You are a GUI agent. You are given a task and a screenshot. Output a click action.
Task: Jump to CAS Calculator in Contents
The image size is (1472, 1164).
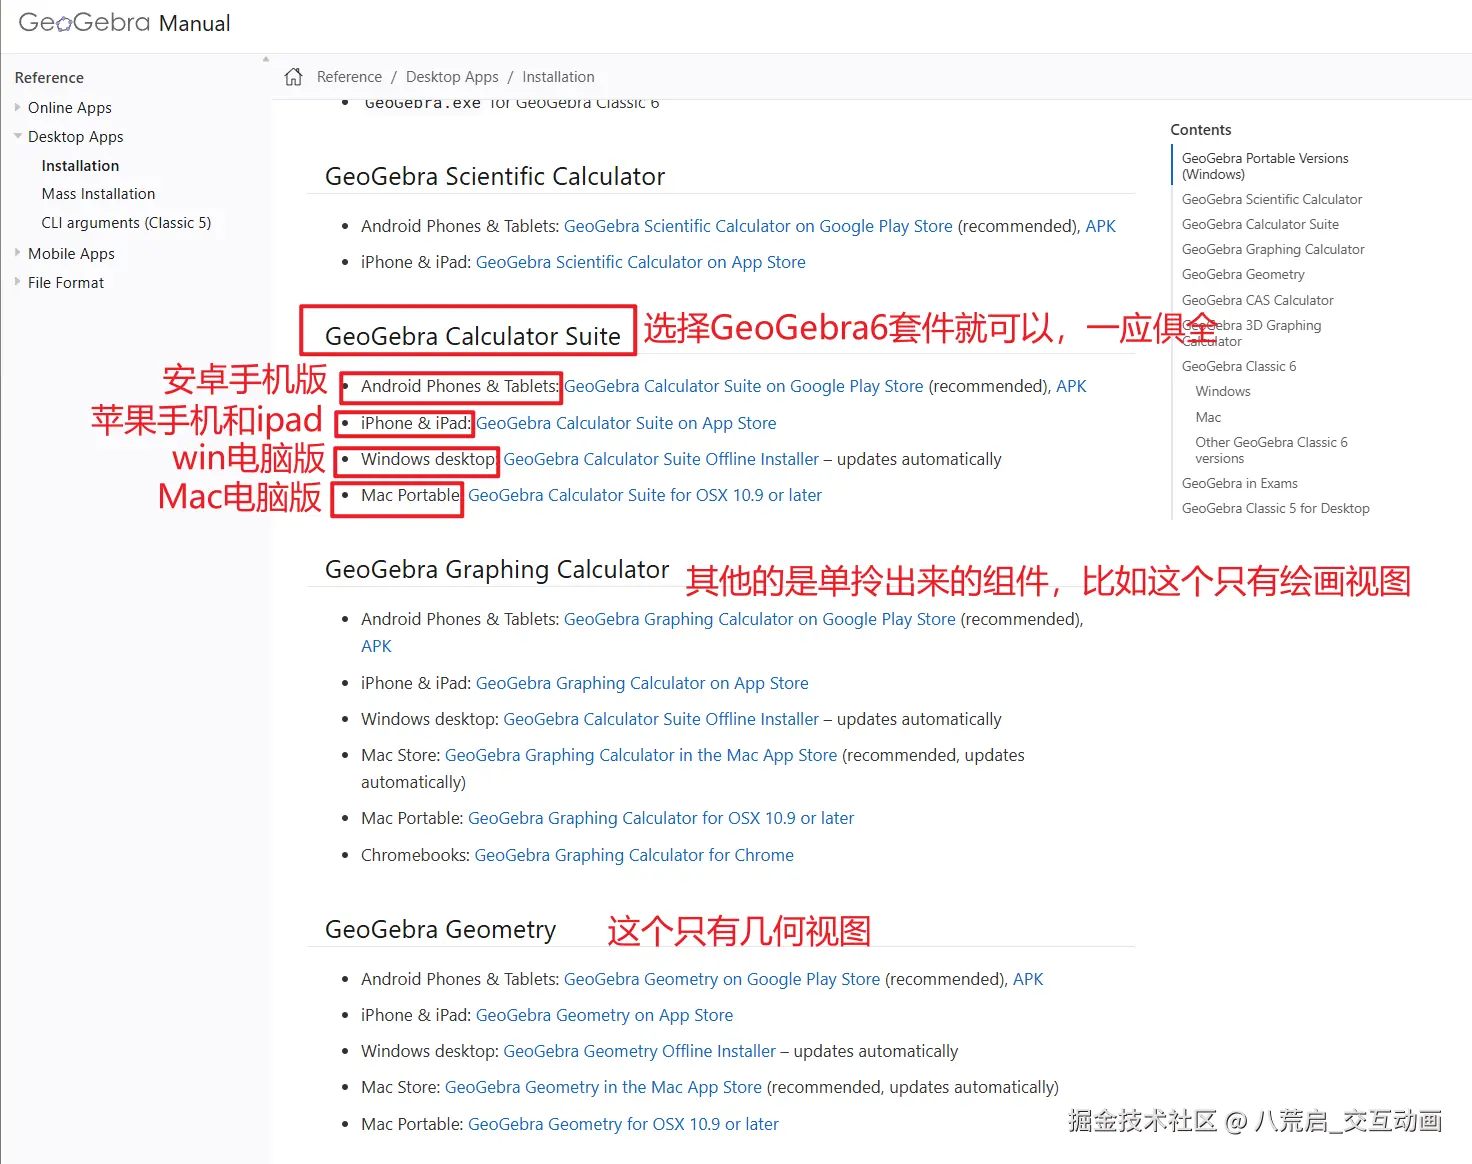coord(1257,300)
